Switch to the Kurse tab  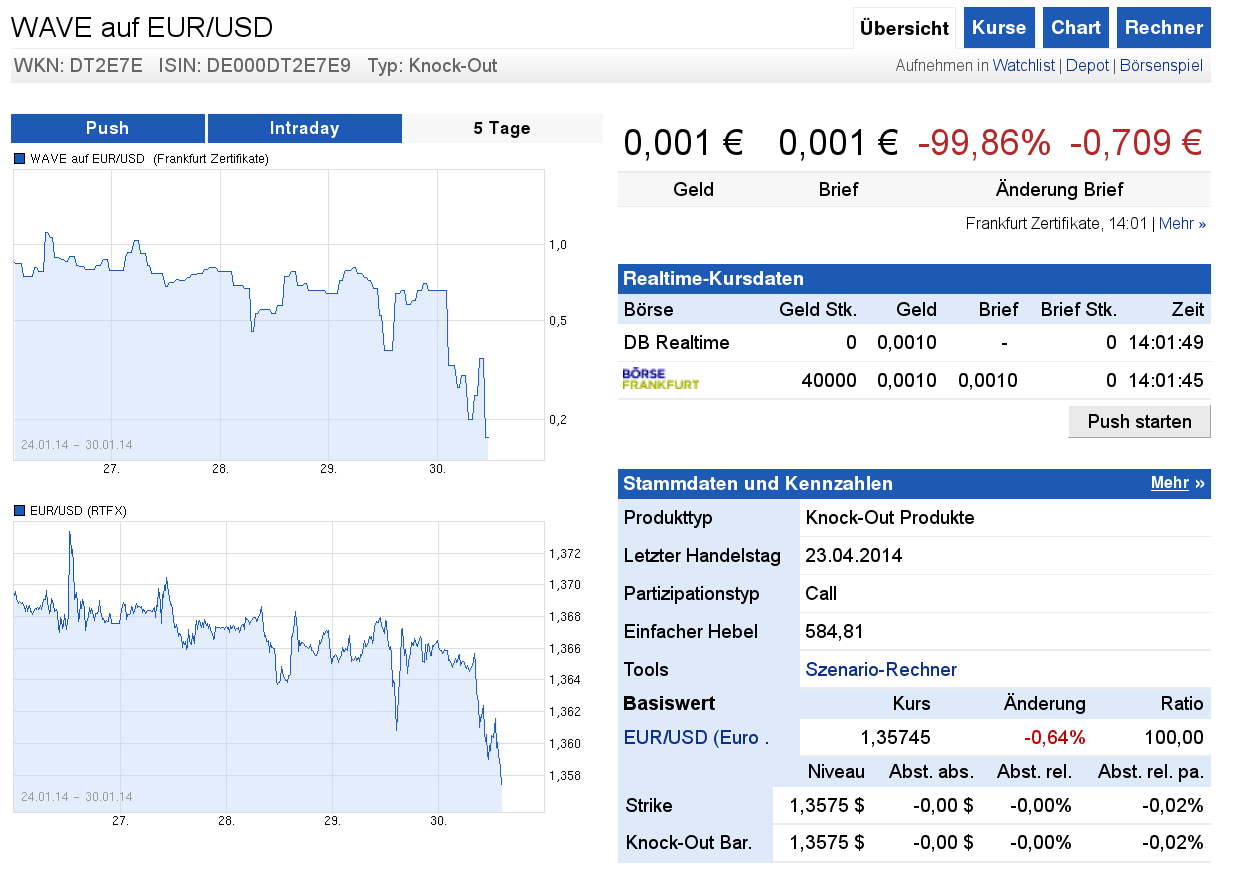(x=999, y=27)
